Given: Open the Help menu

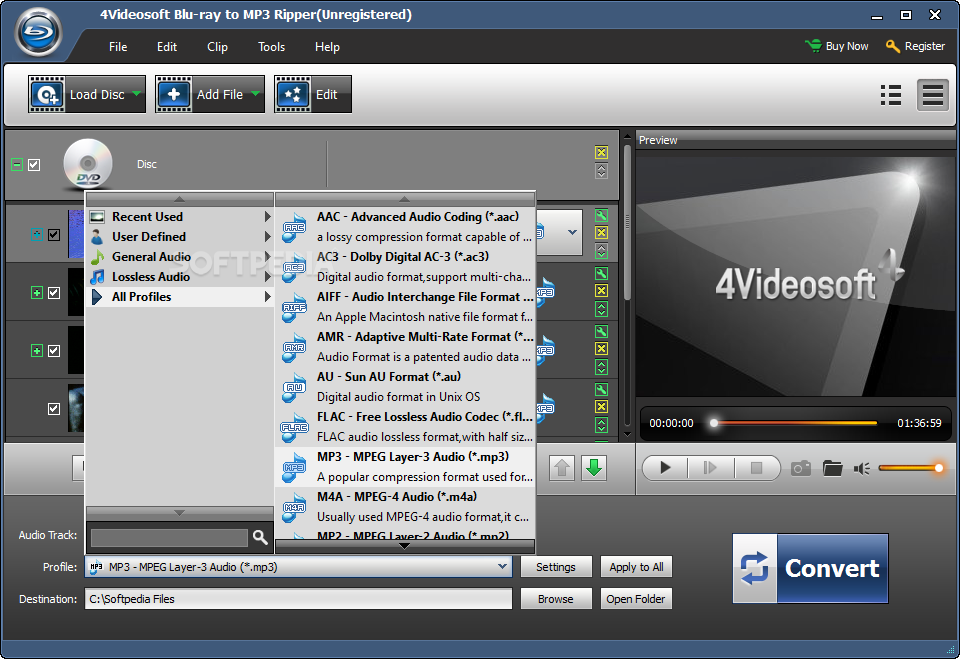Looking at the screenshot, I should coord(327,47).
